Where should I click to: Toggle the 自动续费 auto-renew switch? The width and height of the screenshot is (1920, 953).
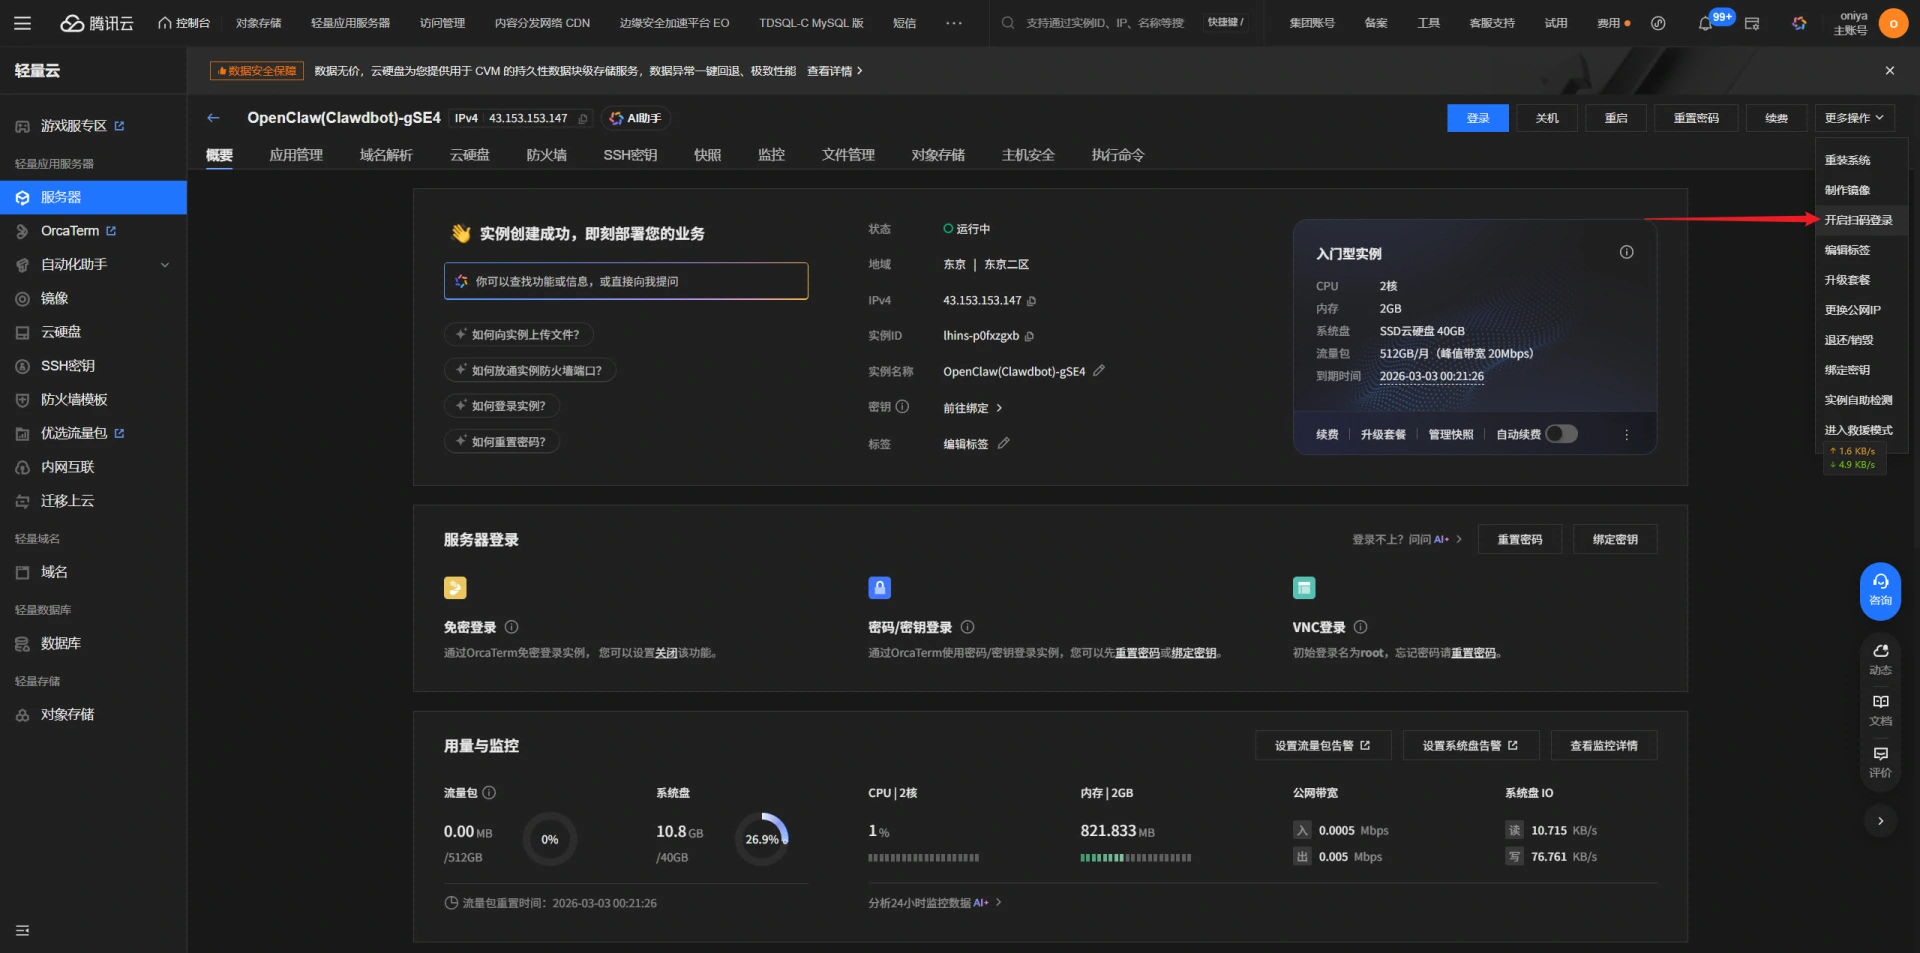click(1561, 434)
